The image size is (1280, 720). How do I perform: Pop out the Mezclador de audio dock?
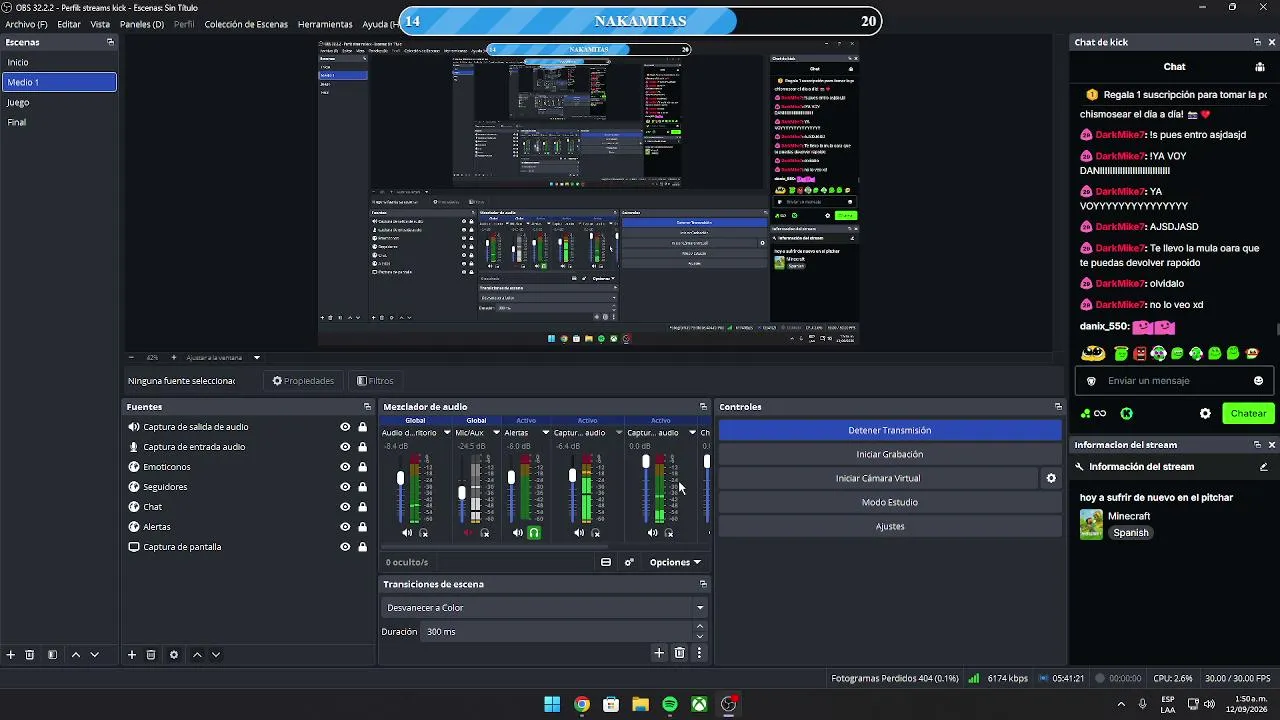point(703,407)
